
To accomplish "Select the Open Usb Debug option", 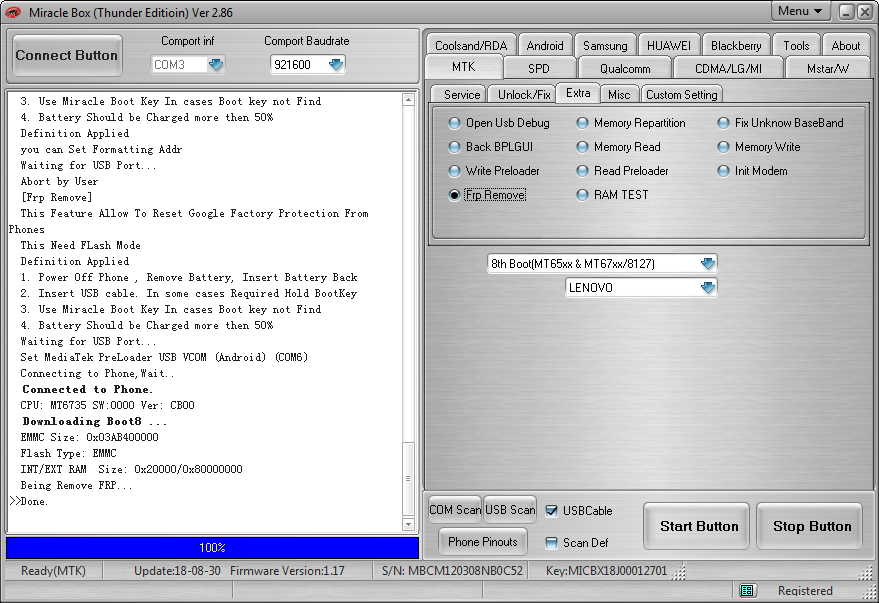I will coord(499,123).
